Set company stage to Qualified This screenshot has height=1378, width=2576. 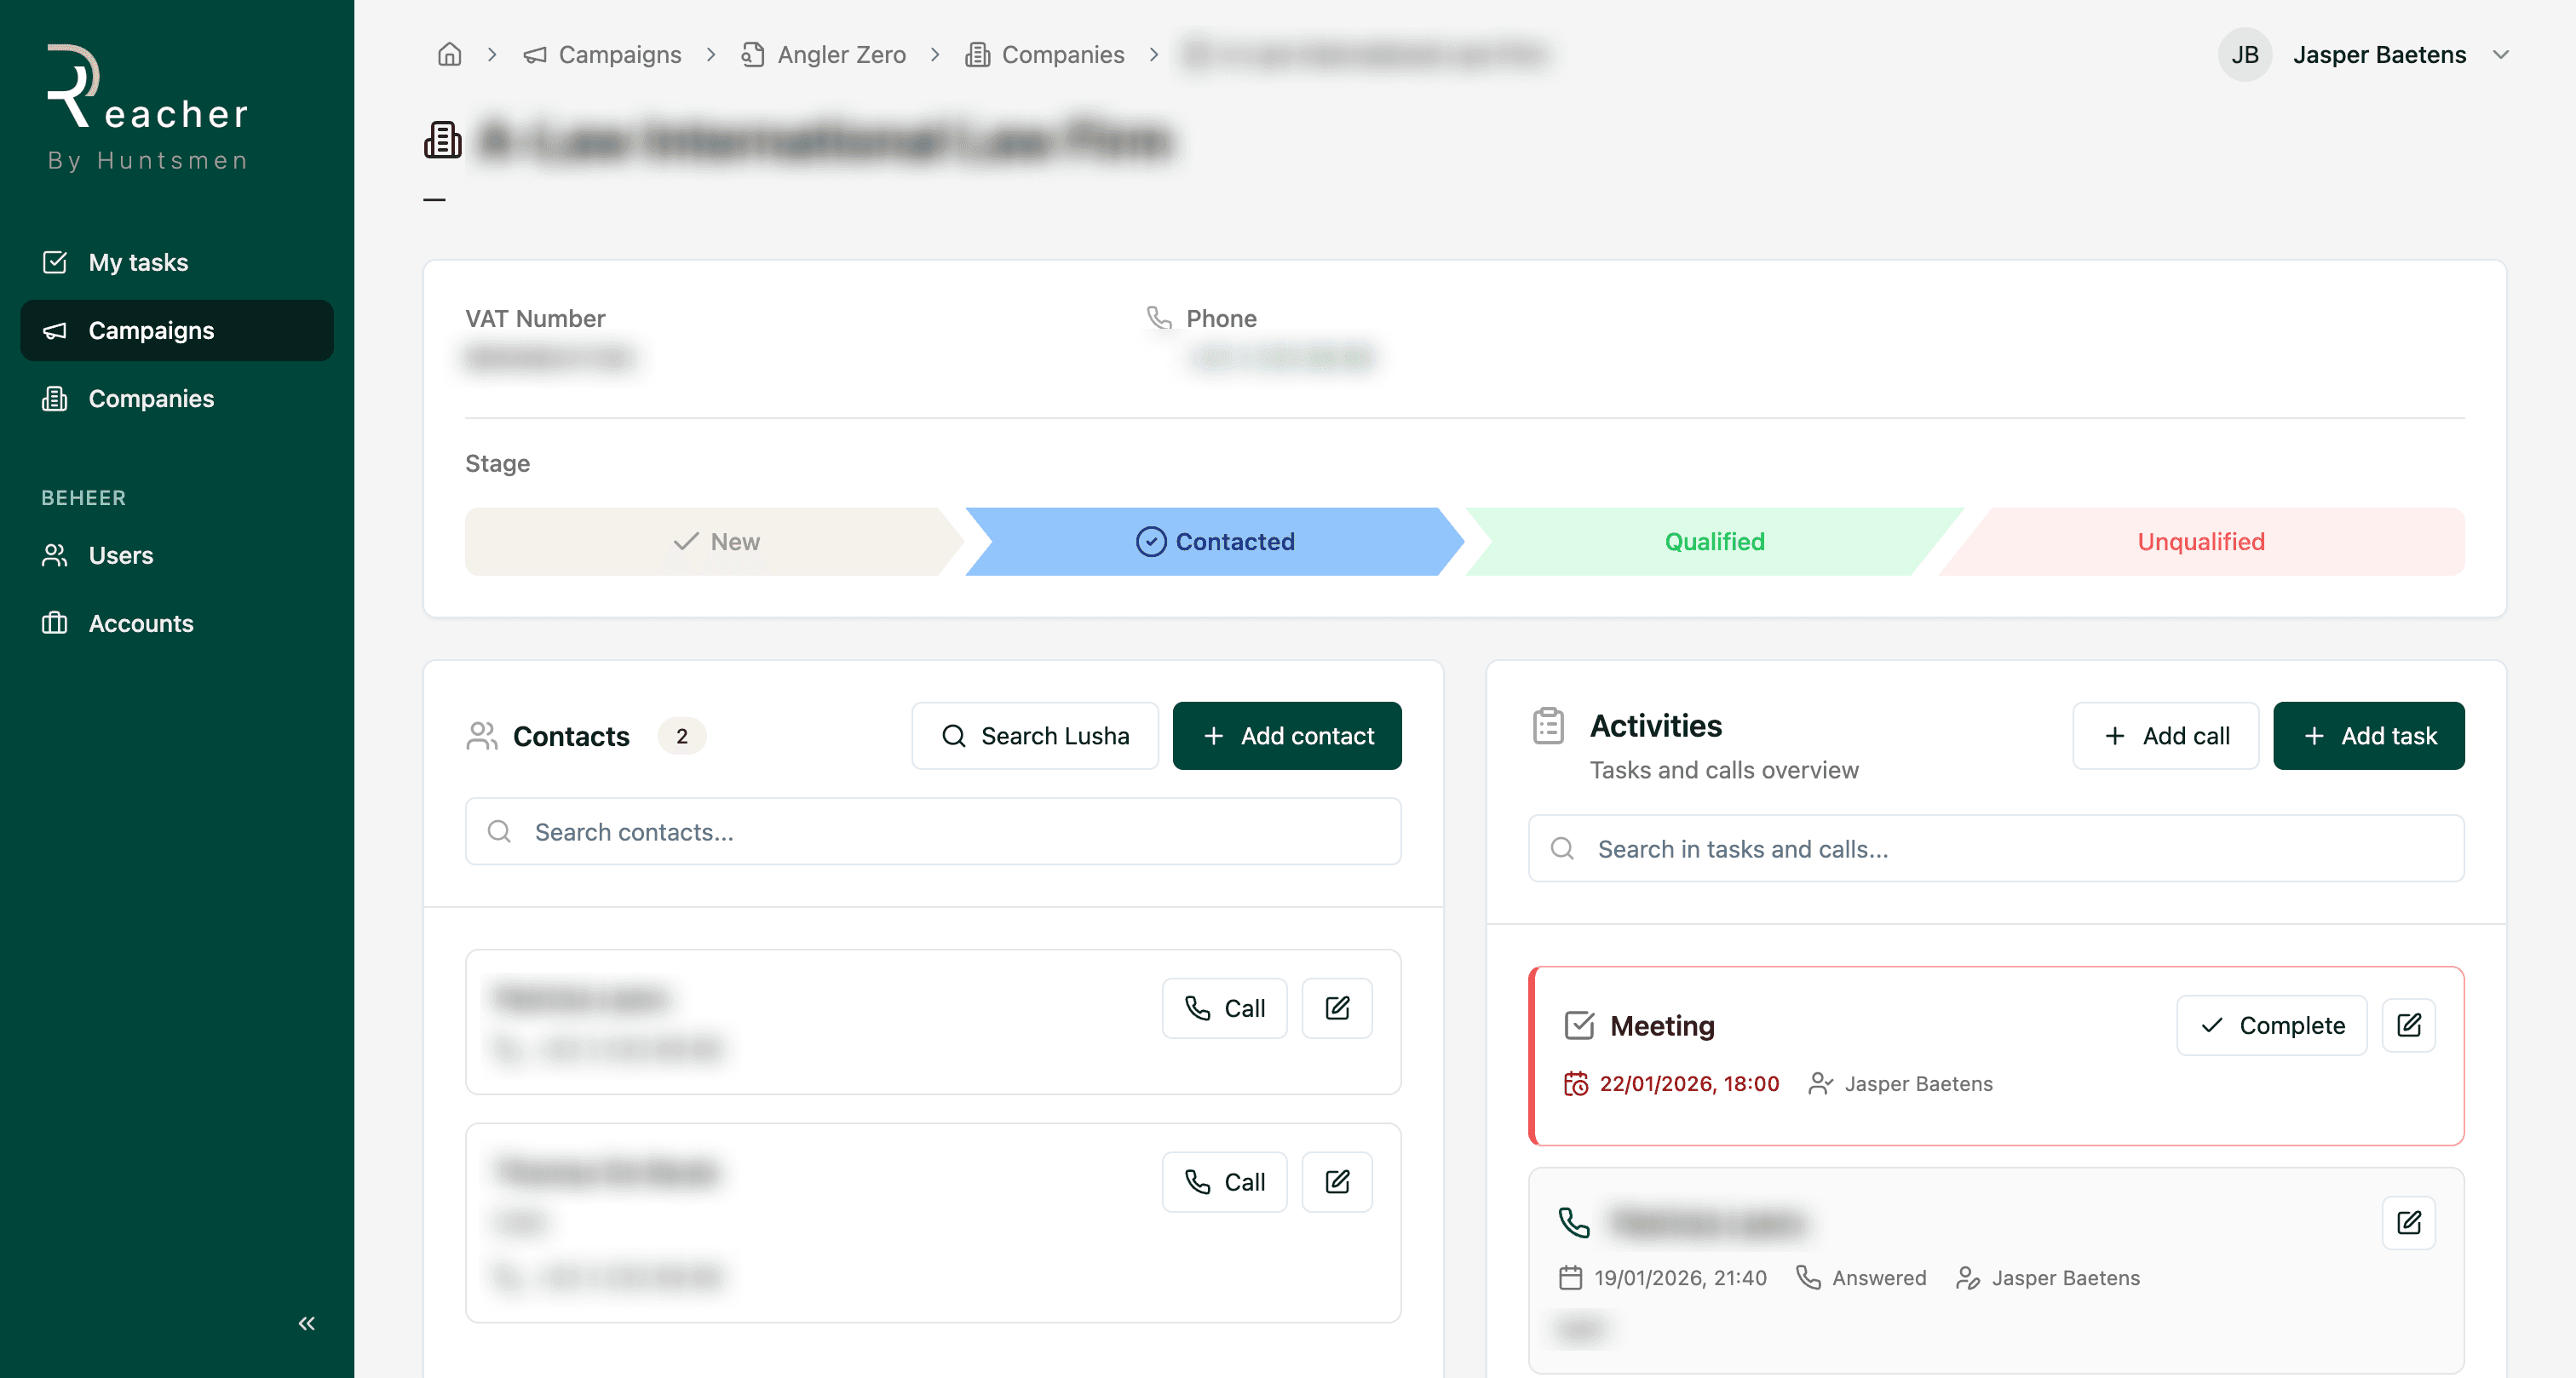point(1713,541)
